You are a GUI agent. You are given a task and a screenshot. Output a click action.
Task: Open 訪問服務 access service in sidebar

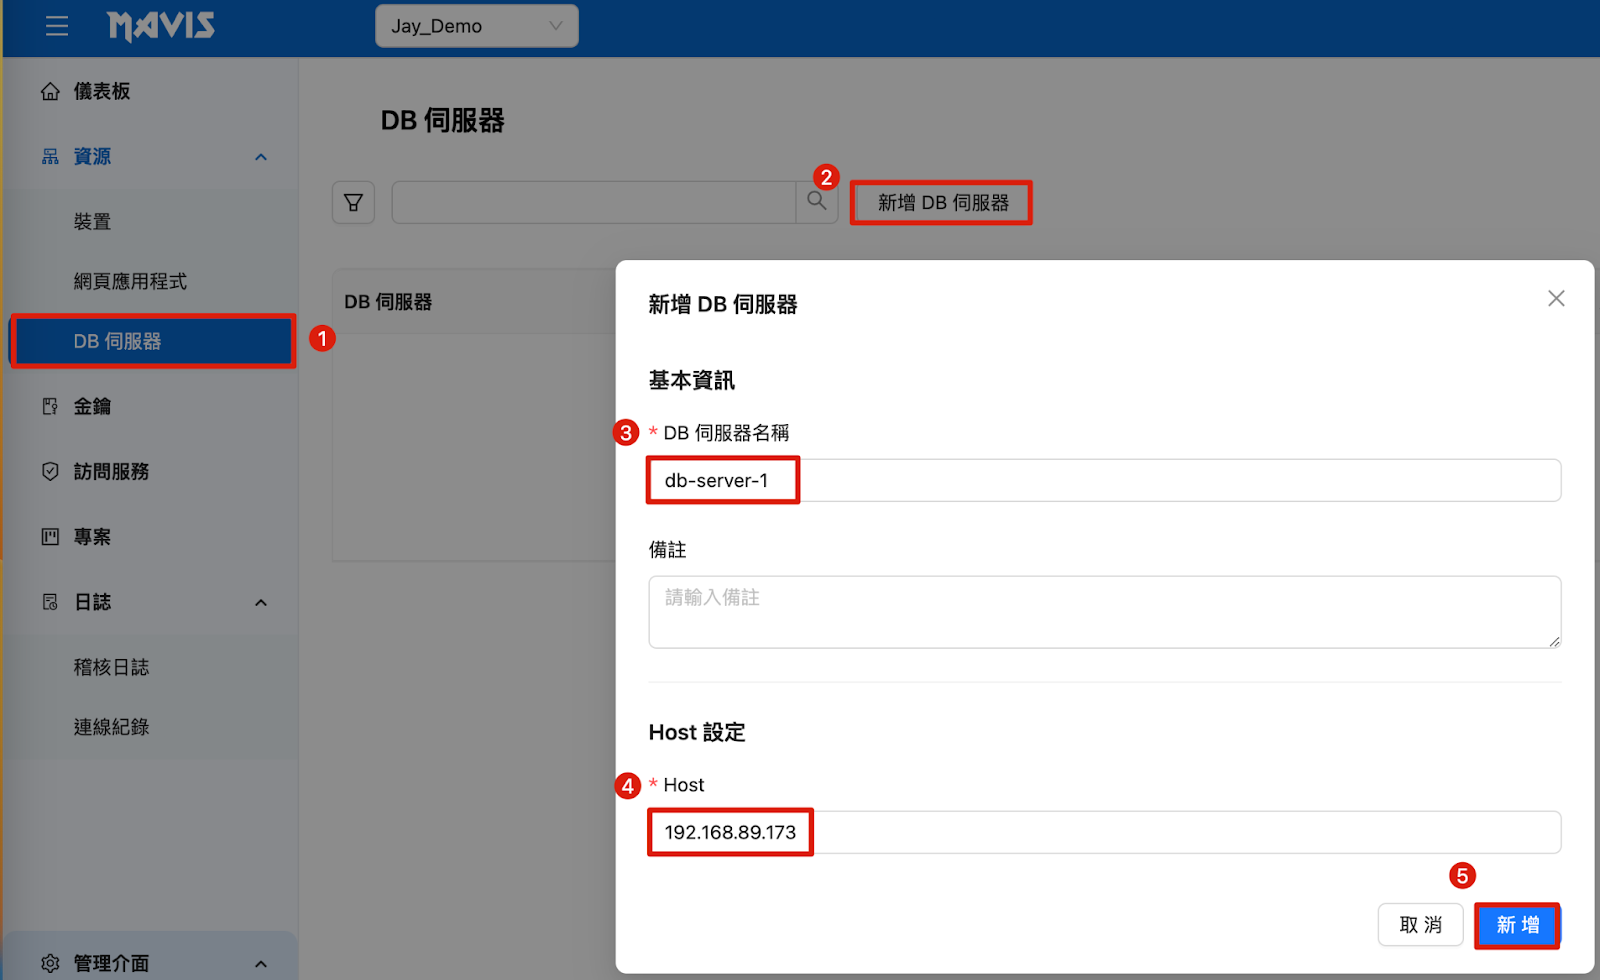pos(110,471)
